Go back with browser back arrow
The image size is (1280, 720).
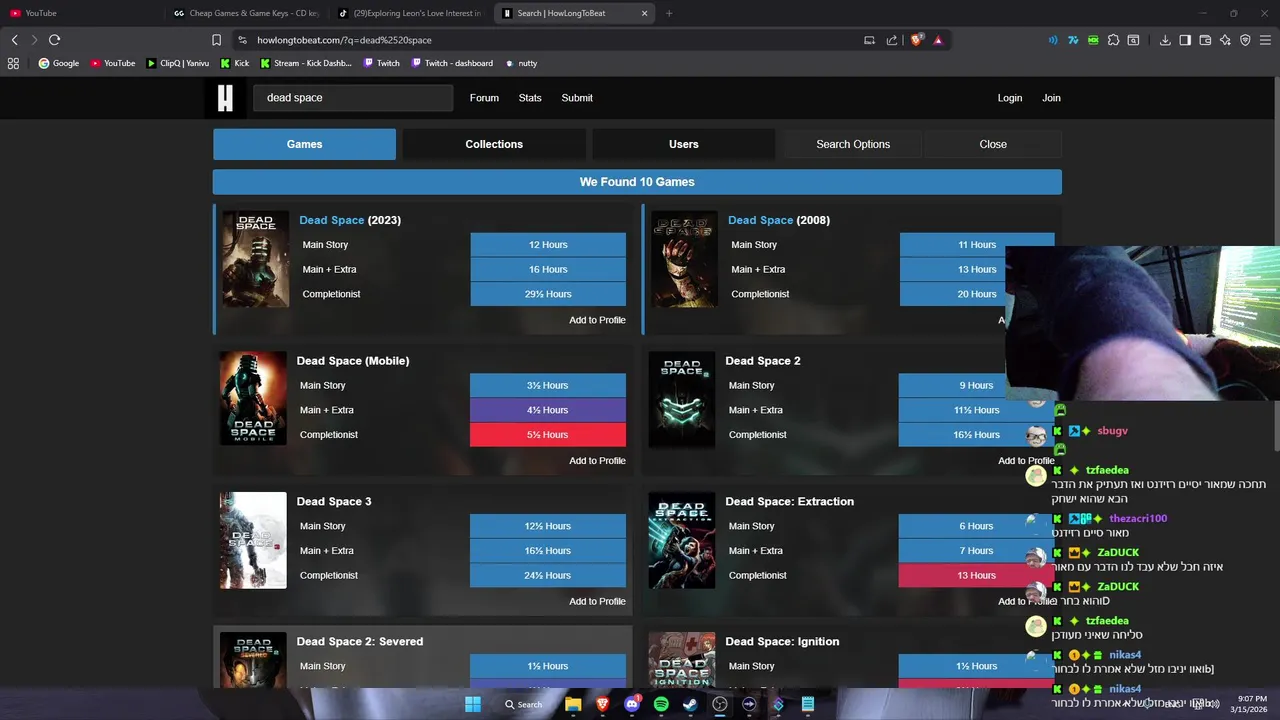tap(14, 40)
